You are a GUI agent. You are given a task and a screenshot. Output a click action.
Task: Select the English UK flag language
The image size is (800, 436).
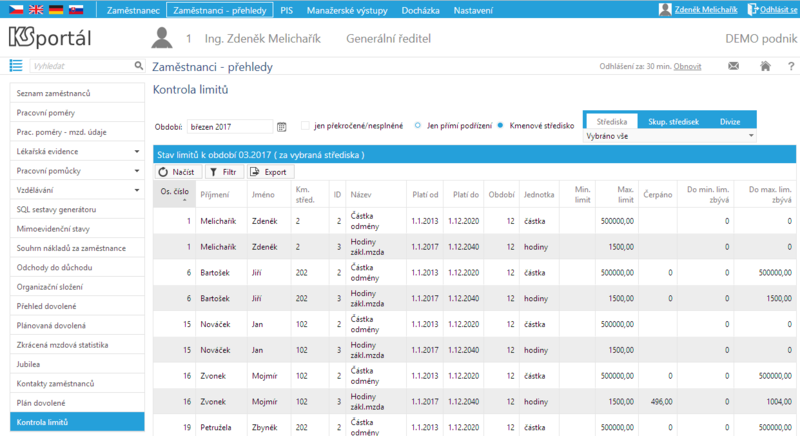click(36, 9)
